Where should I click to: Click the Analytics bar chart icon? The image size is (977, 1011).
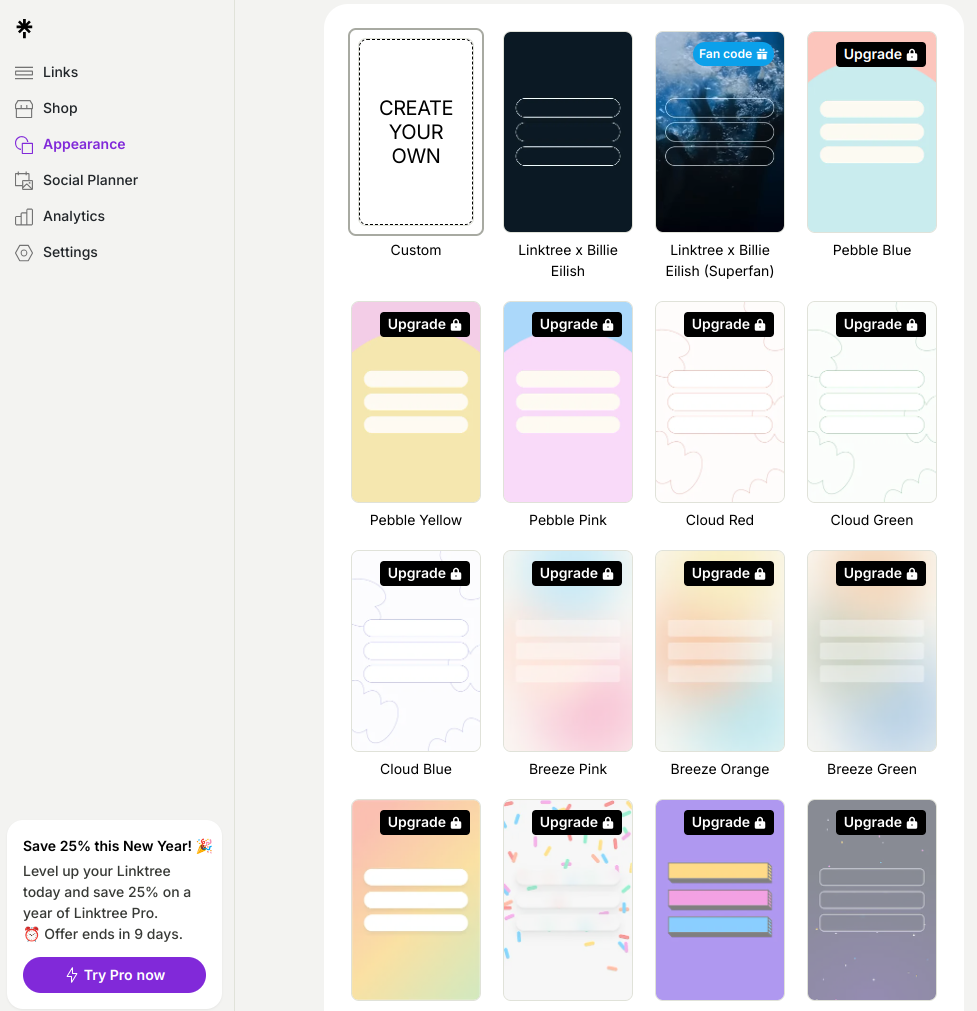(x=24, y=217)
